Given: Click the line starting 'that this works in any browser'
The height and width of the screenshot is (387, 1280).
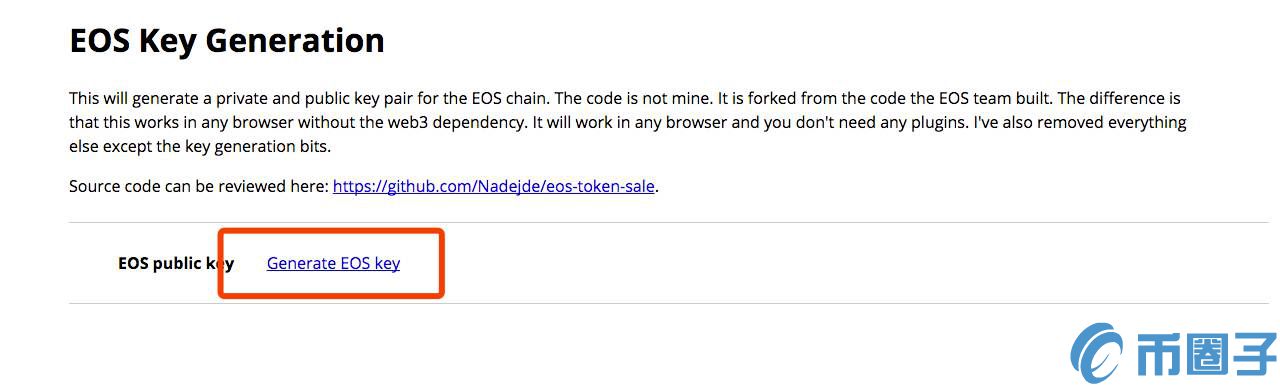Looking at the screenshot, I should tap(628, 123).
